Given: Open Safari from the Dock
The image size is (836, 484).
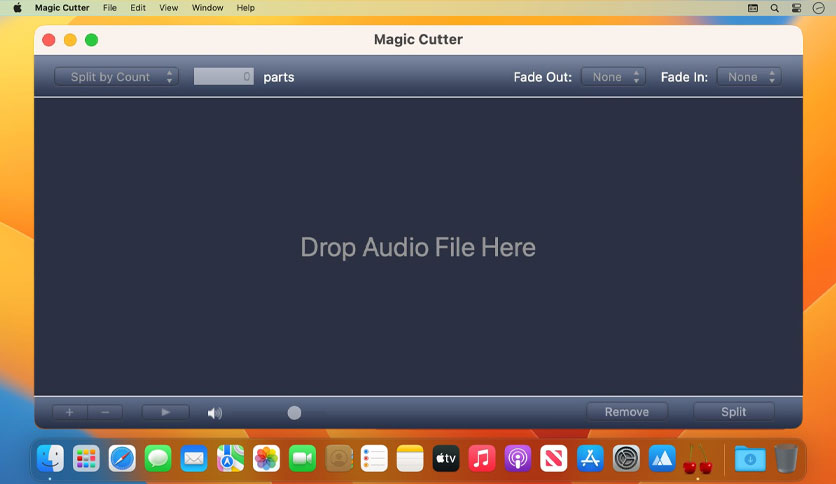Looking at the screenshot, I should [x=122, y=458].
